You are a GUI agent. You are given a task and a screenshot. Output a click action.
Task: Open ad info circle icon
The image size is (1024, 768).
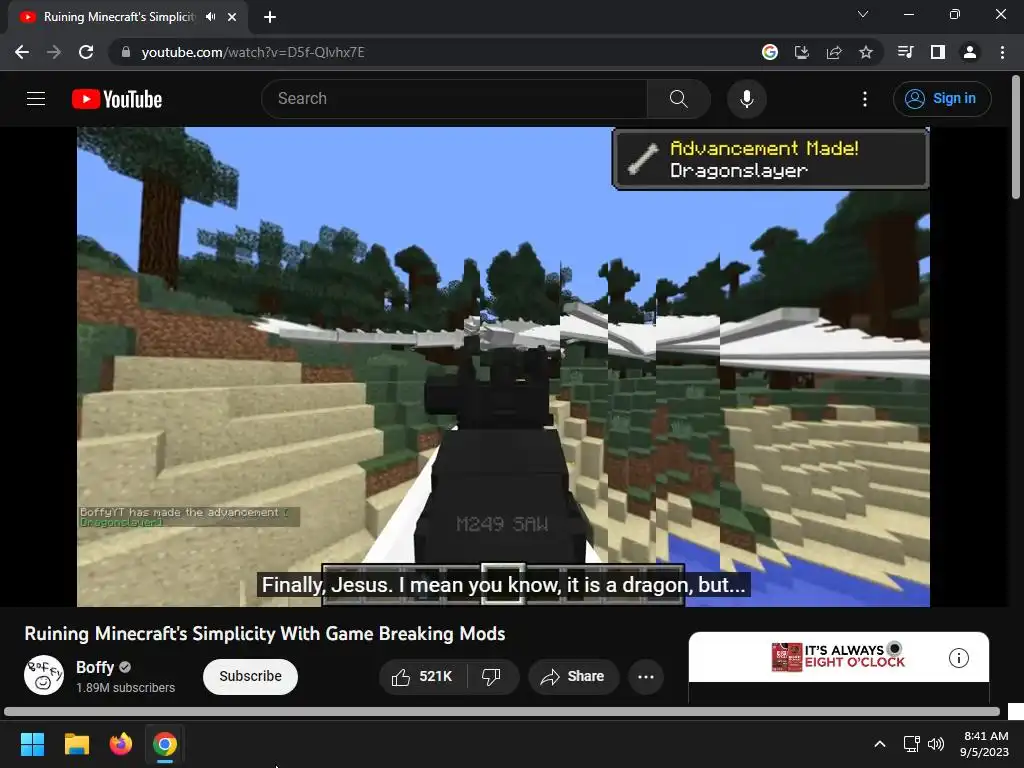coord(959,658)
